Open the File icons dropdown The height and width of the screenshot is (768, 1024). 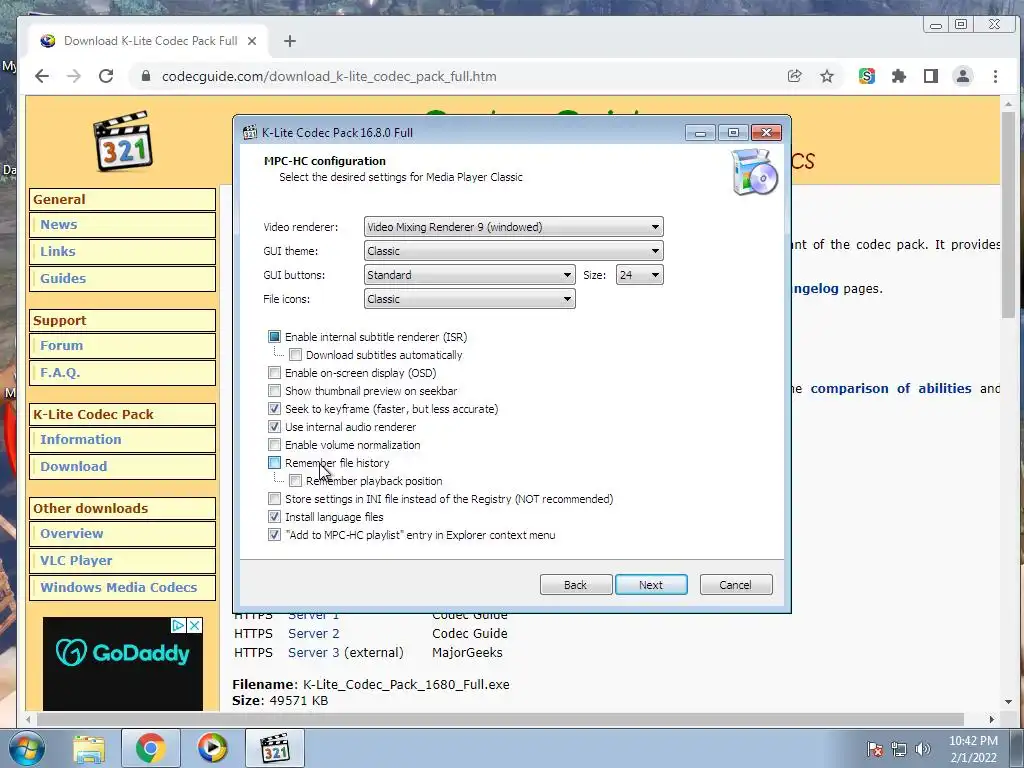(470, 299)
